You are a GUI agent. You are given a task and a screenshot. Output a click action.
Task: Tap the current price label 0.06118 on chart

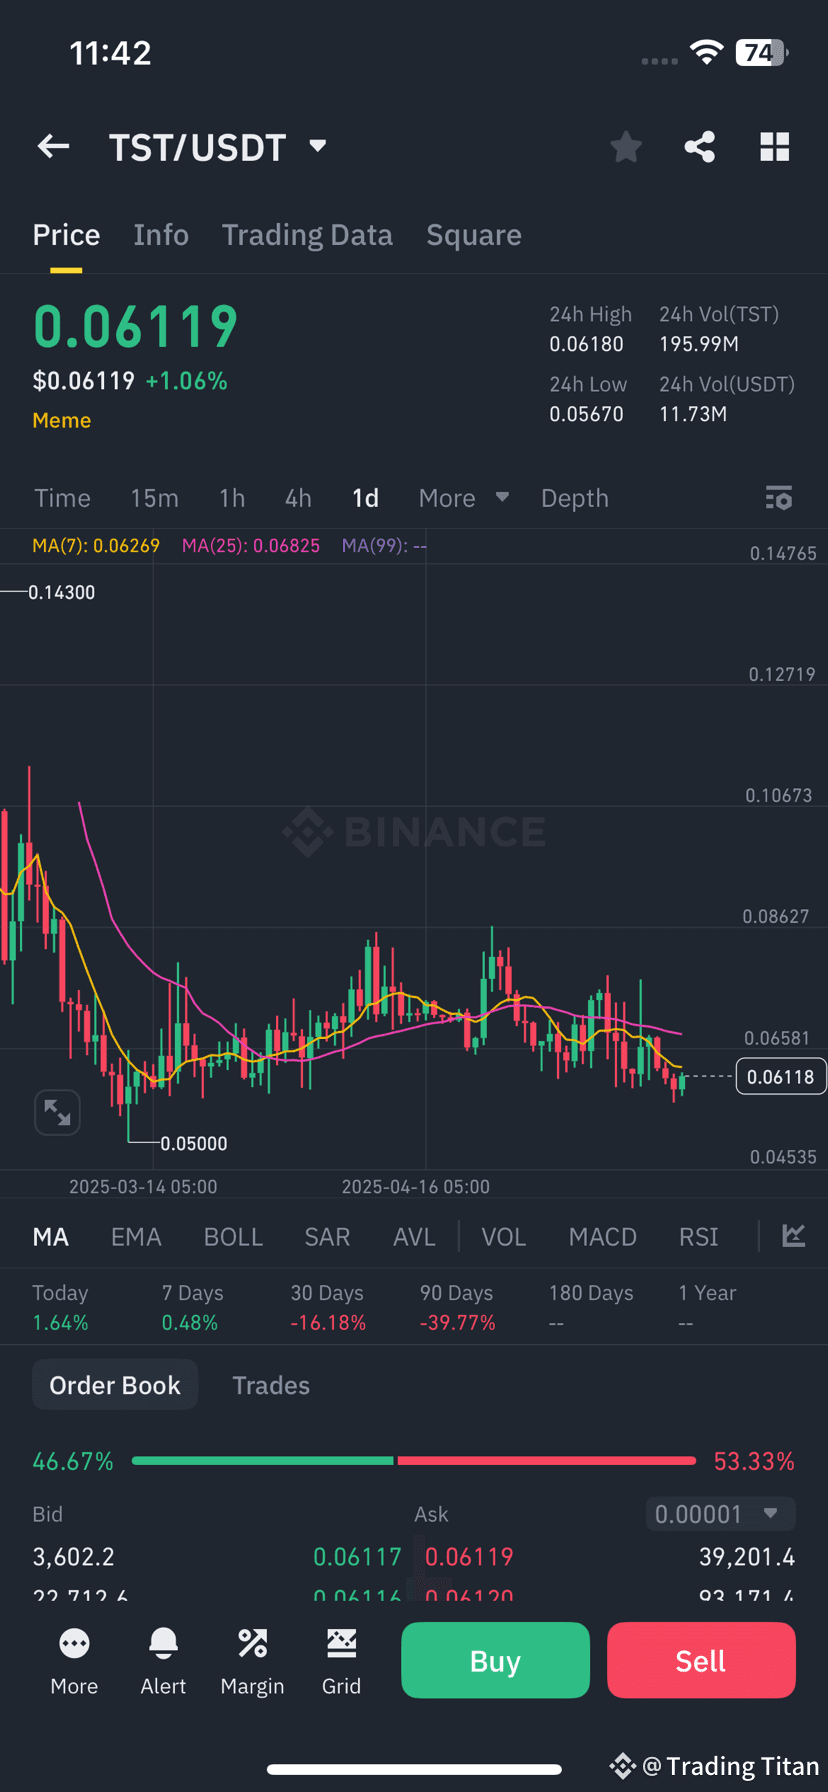point(781,1077)
